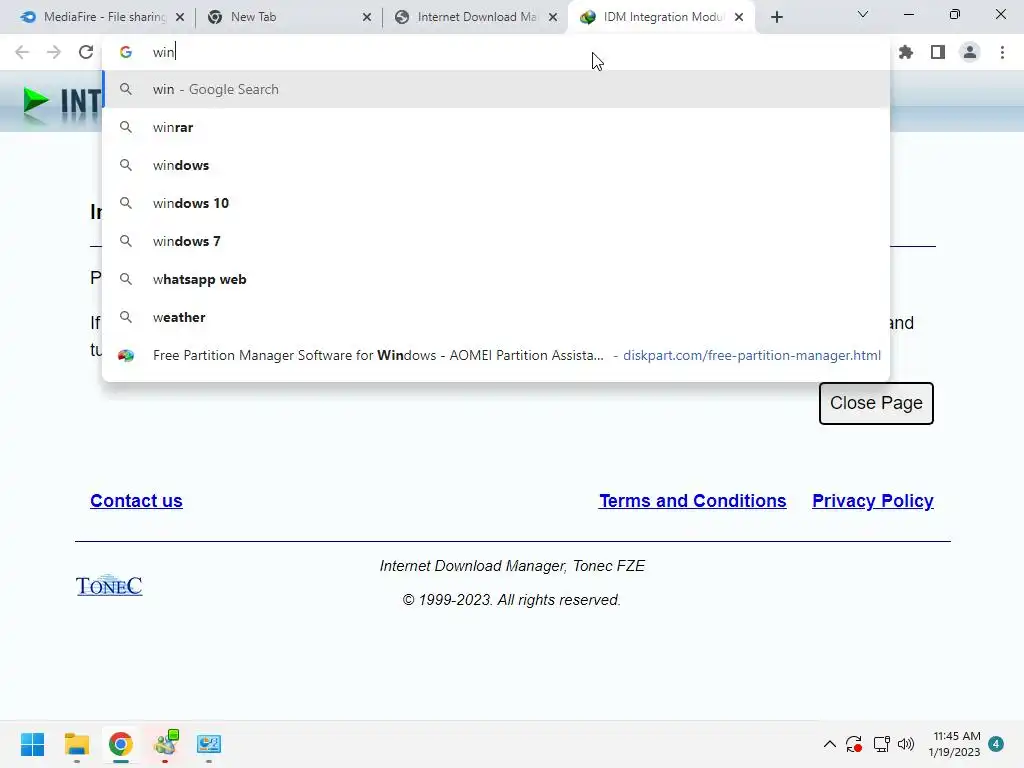
Task: Open the AOMEI Partition Manager suggestion
Action: (x=496, y=355)
